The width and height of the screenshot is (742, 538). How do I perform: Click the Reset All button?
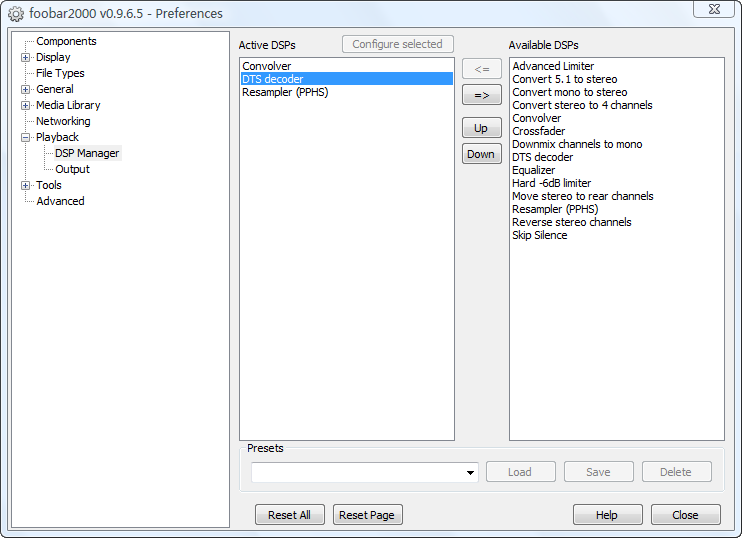tap(290, 515)
